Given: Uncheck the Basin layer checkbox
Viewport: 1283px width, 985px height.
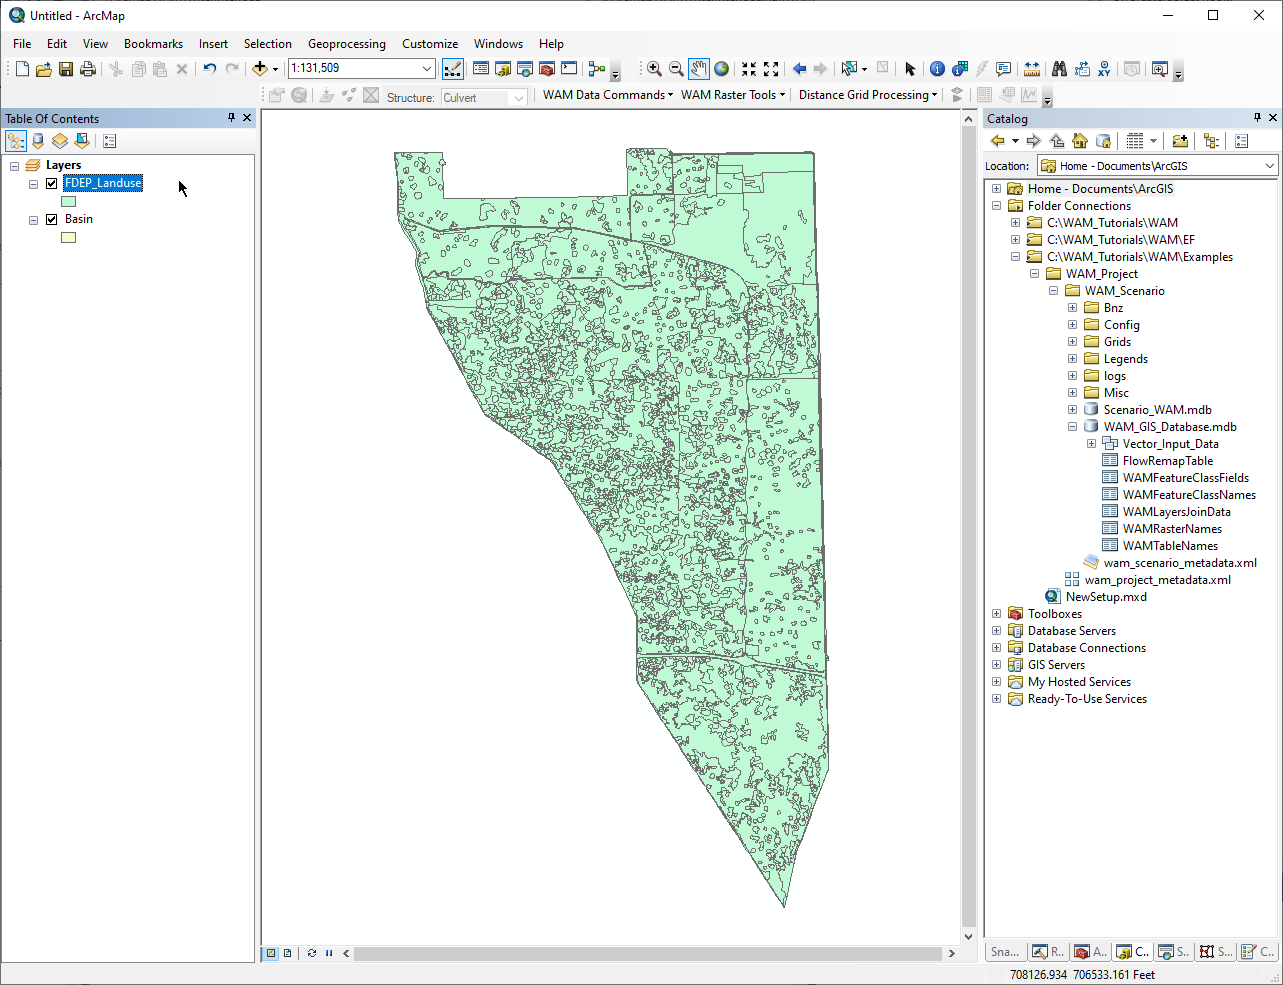Looking at the screenshot, I should (52, 219).
